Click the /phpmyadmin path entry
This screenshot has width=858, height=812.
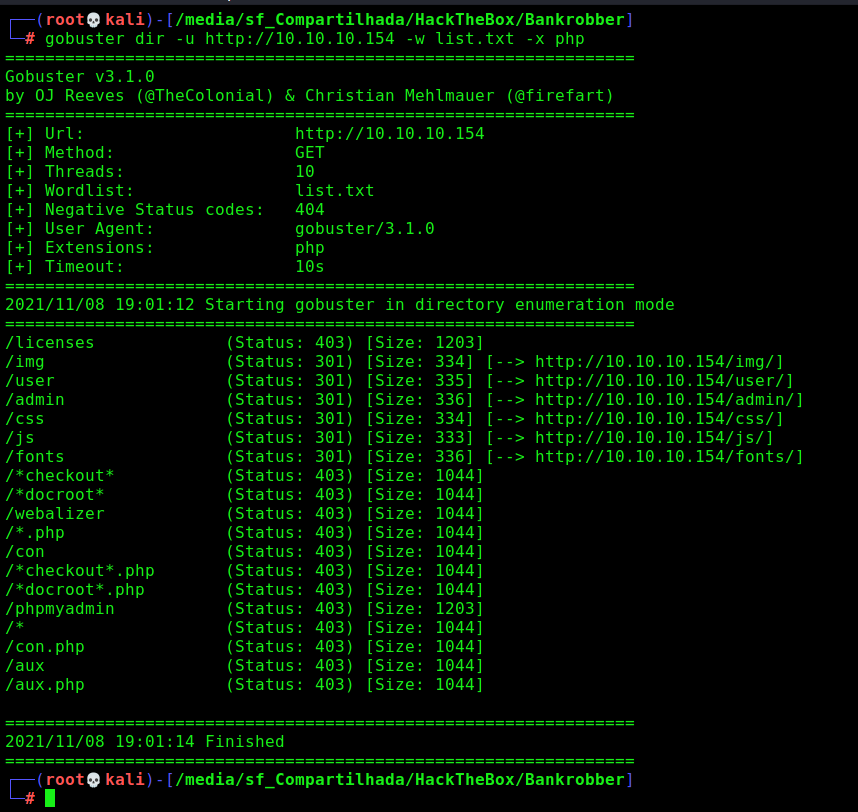coord(60,609)
